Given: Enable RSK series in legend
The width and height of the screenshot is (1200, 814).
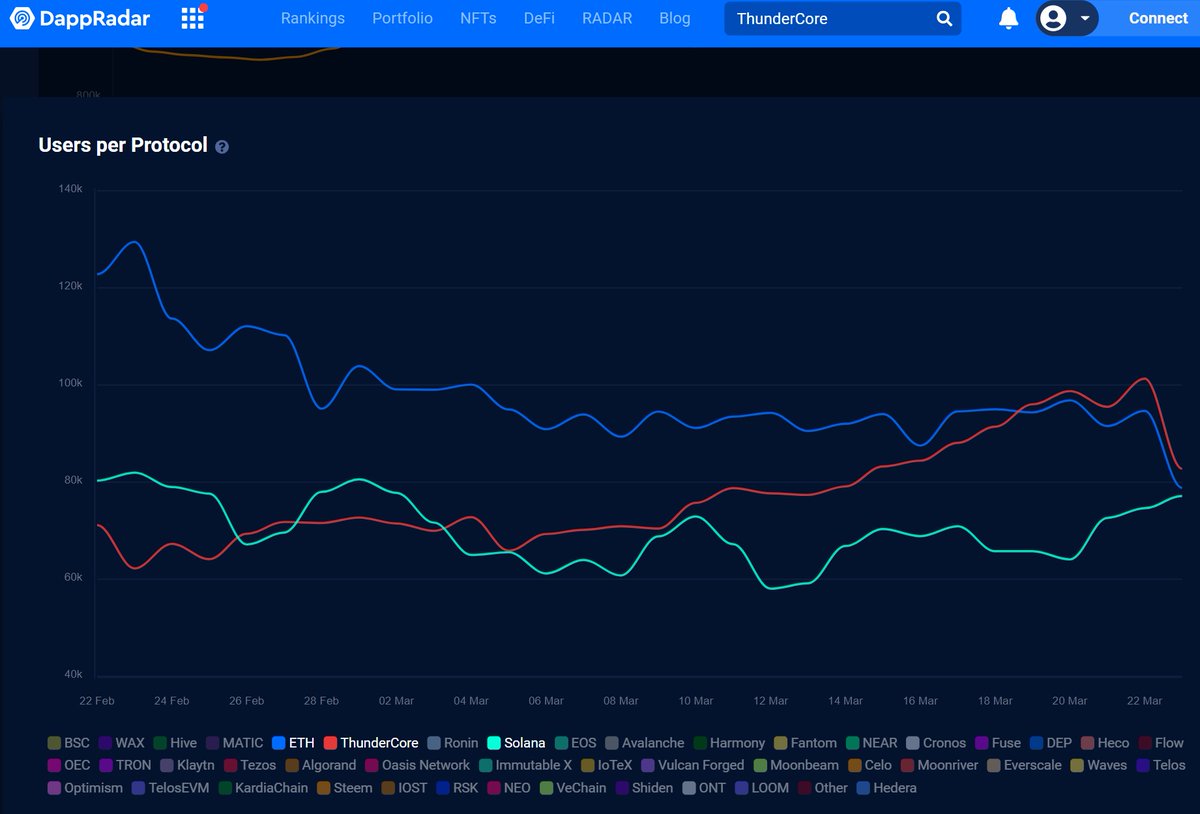Looking at the screenshot, I should click(457, 788).
